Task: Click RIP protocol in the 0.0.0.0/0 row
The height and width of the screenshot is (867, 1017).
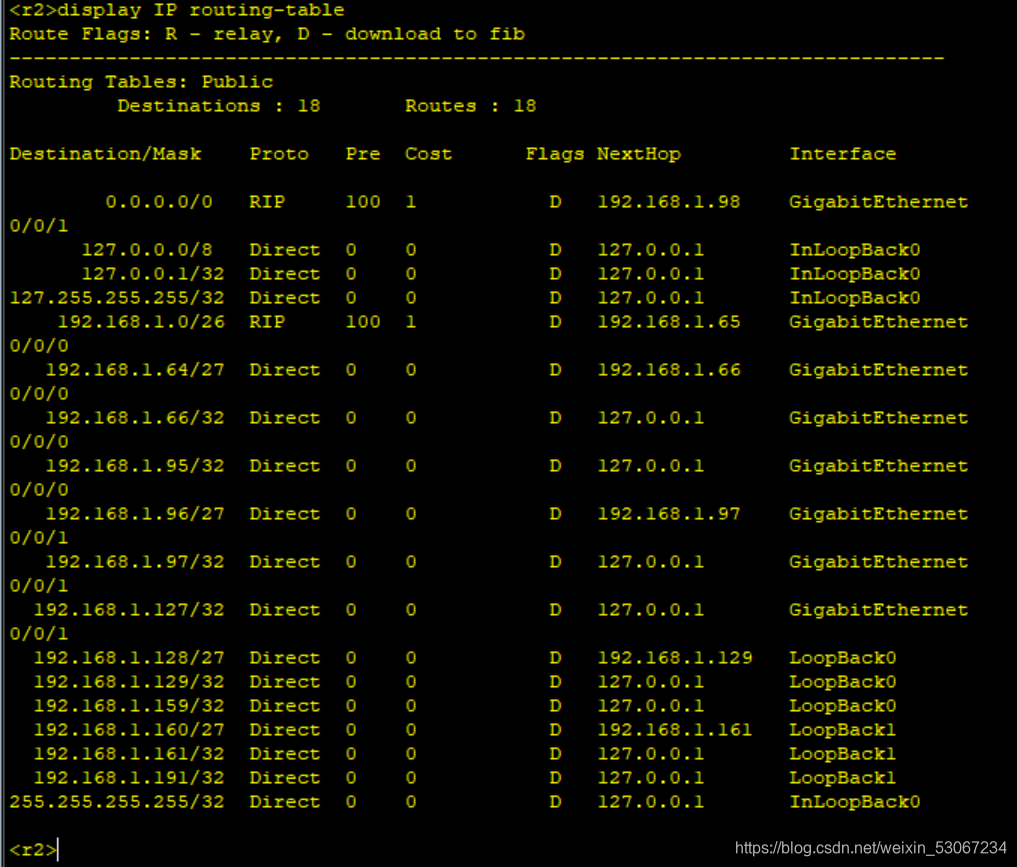Action: pos(267,202)
